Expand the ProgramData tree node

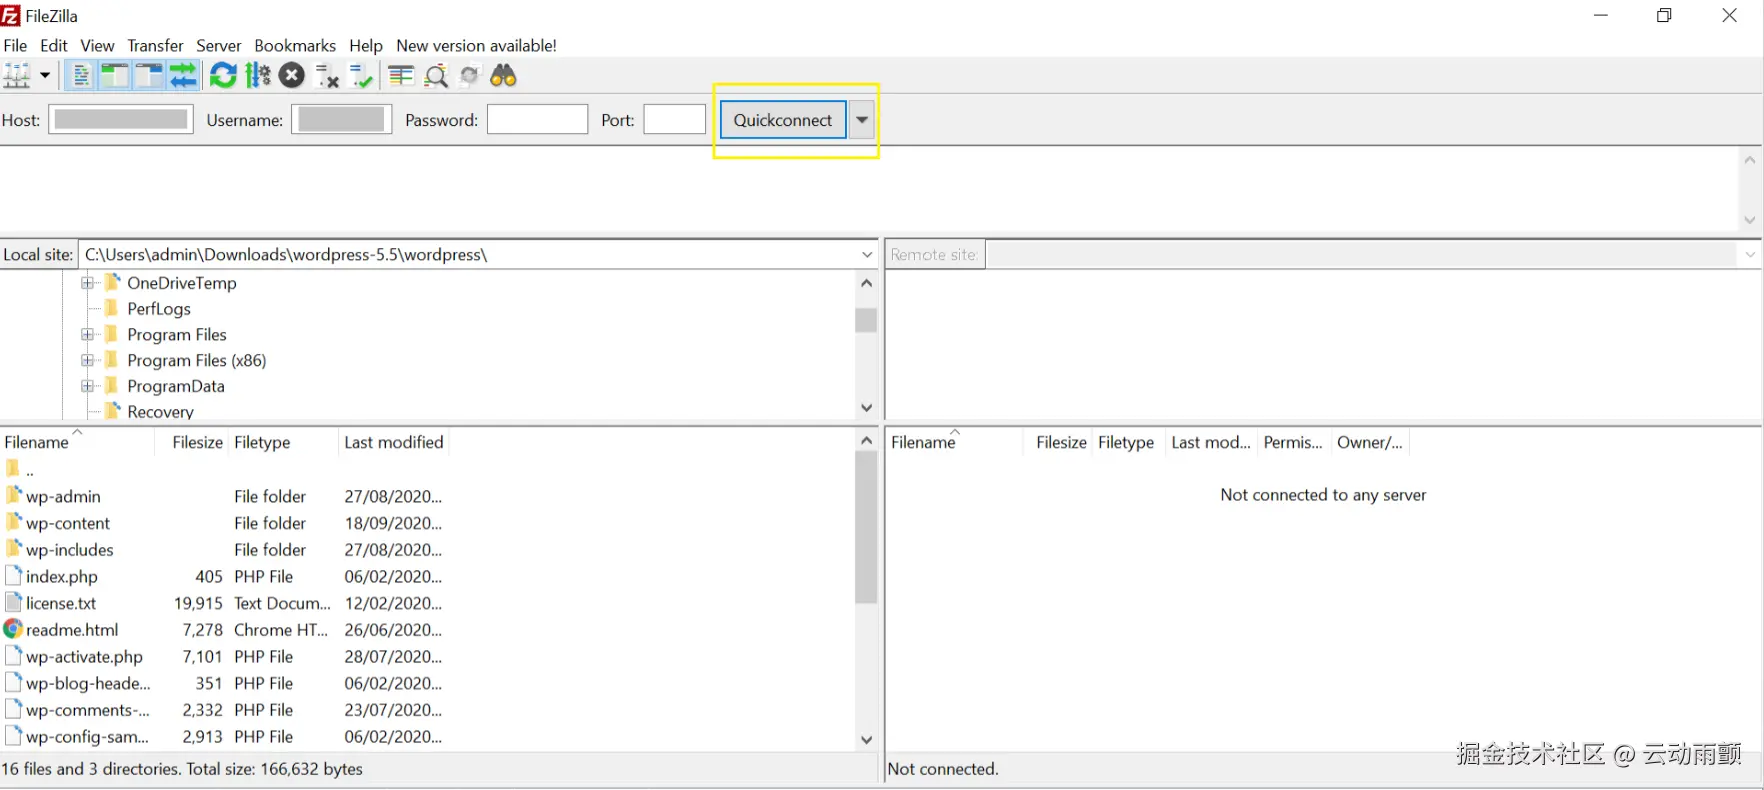(x=88, y=387)
